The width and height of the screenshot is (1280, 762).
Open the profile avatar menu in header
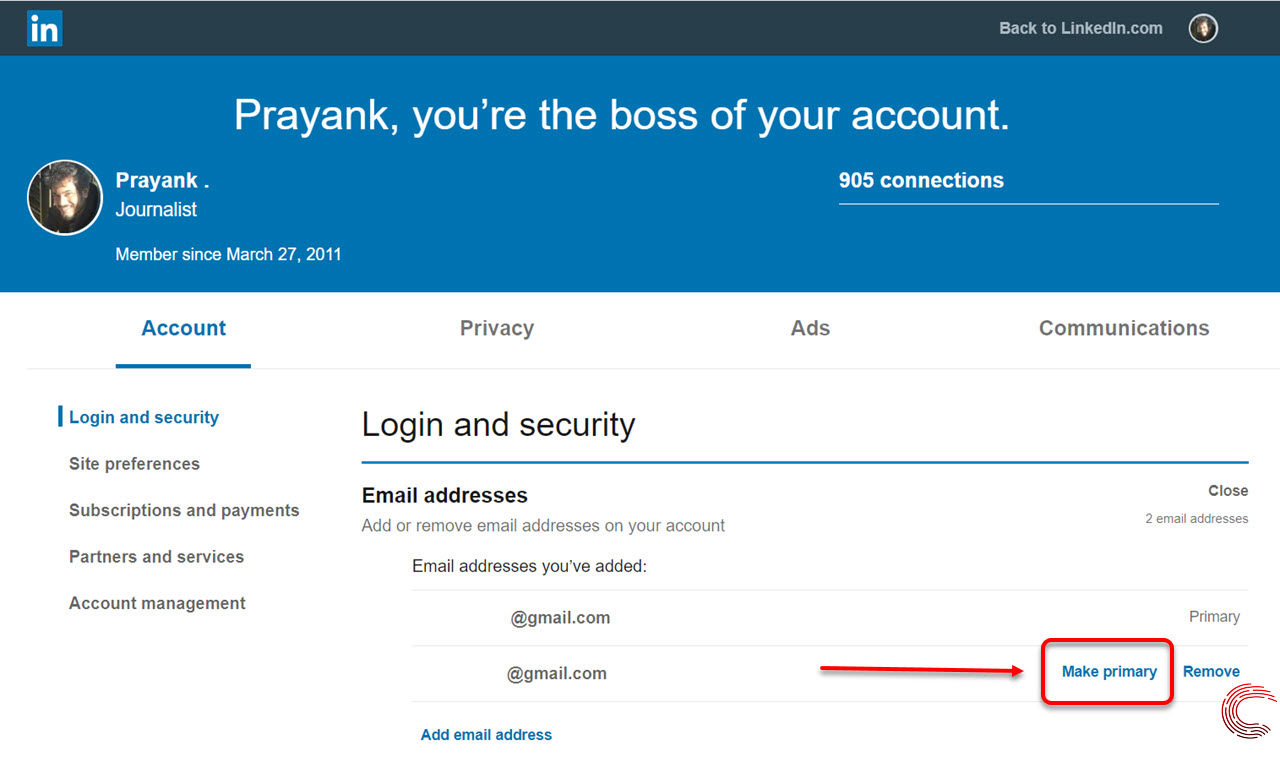click(1203, 28)
